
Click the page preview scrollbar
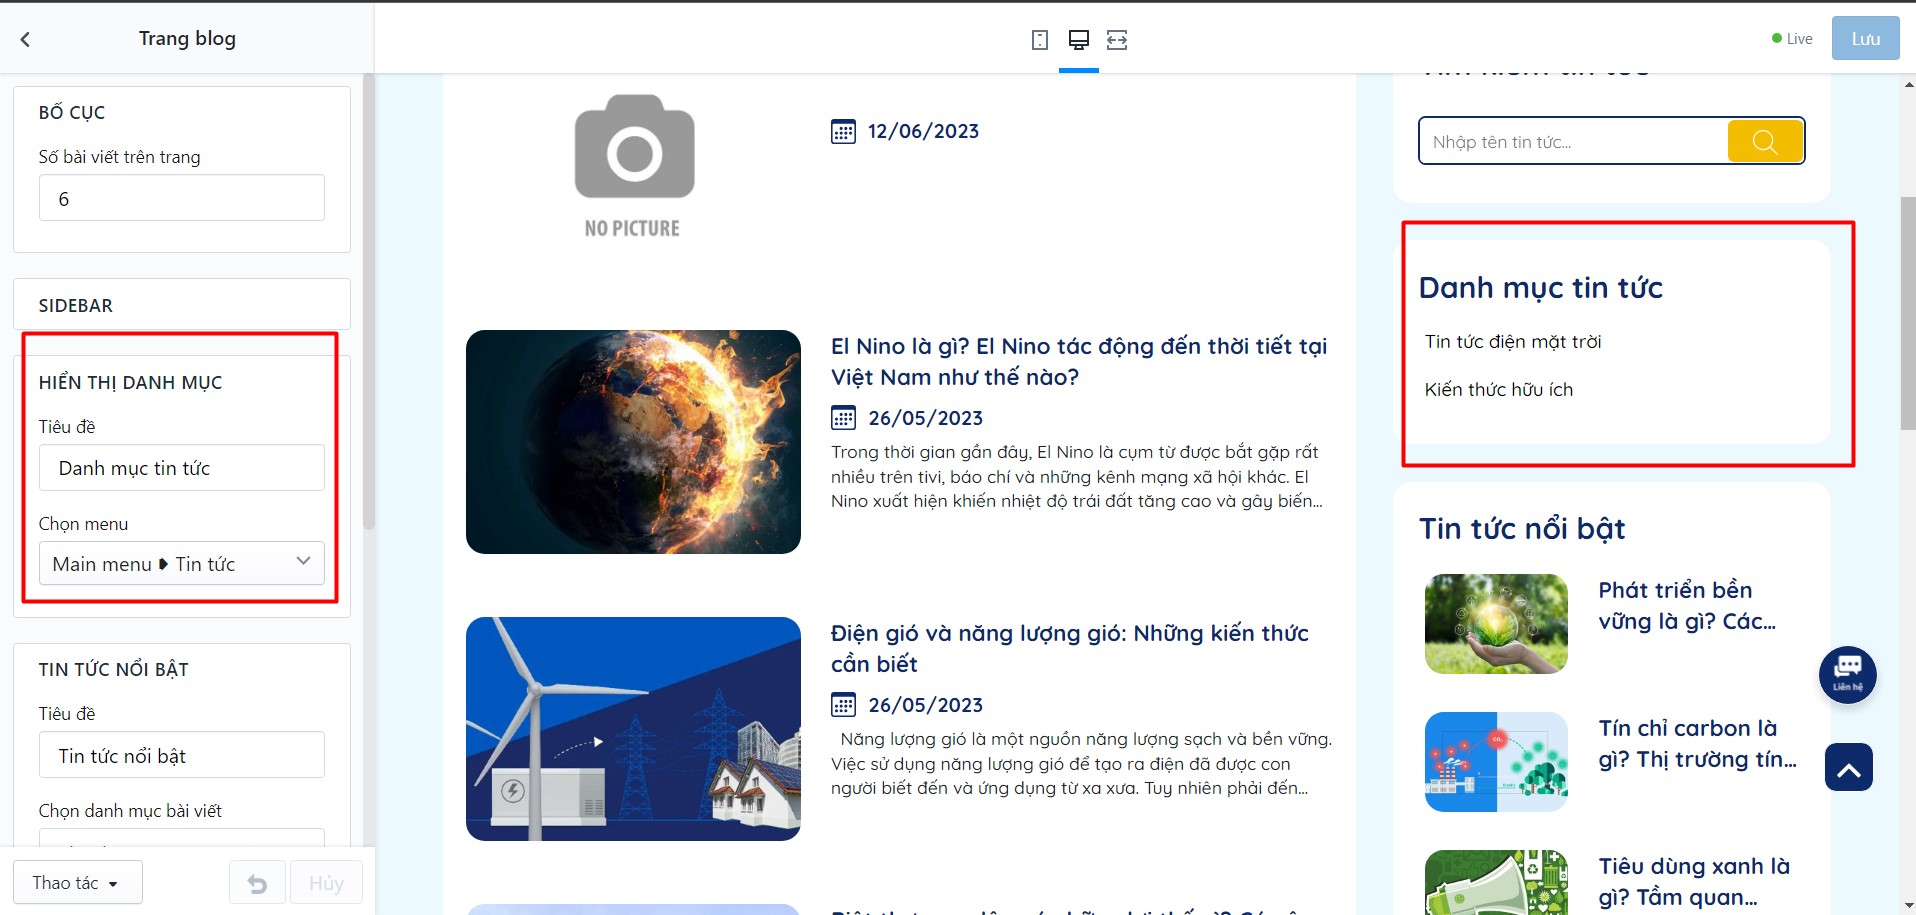[1908, 313]
